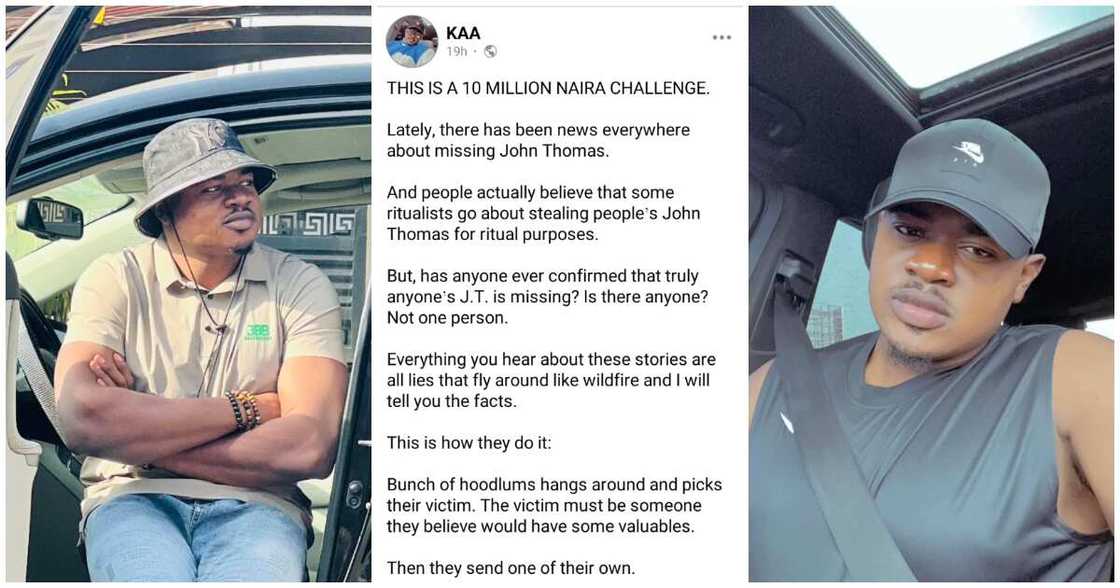Click the 'This is how they do it' line
1120x588 pixels.
pos(466,442)
